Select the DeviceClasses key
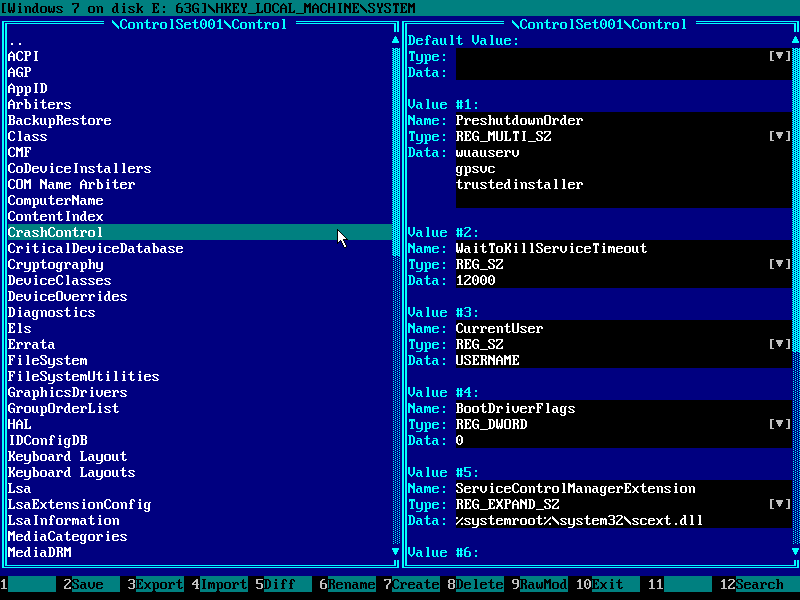This screenshot has height=600, width=800. tap(199, 281)
